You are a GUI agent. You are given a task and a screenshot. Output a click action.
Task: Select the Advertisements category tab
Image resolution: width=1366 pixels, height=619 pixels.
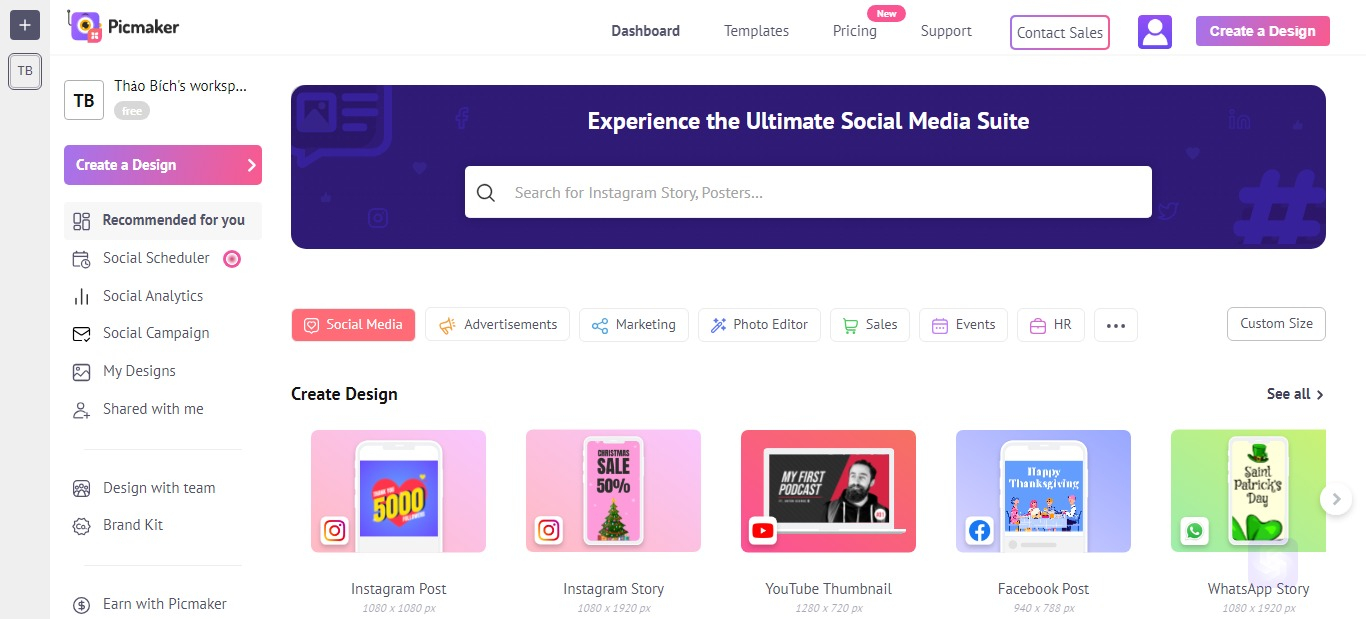pos(497,325)
